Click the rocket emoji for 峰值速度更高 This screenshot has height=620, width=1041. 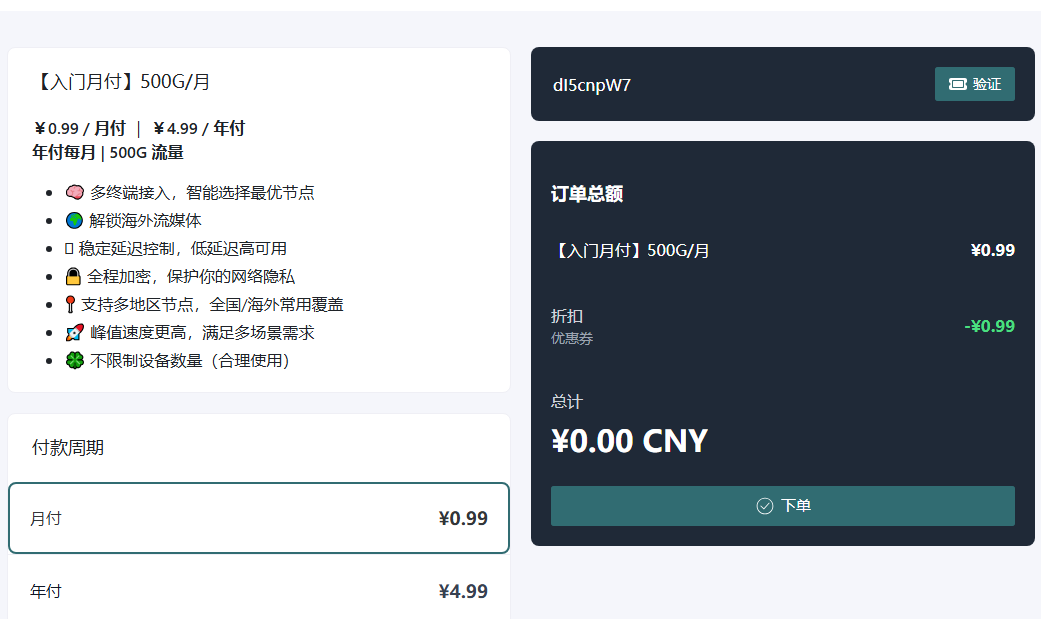74,332
